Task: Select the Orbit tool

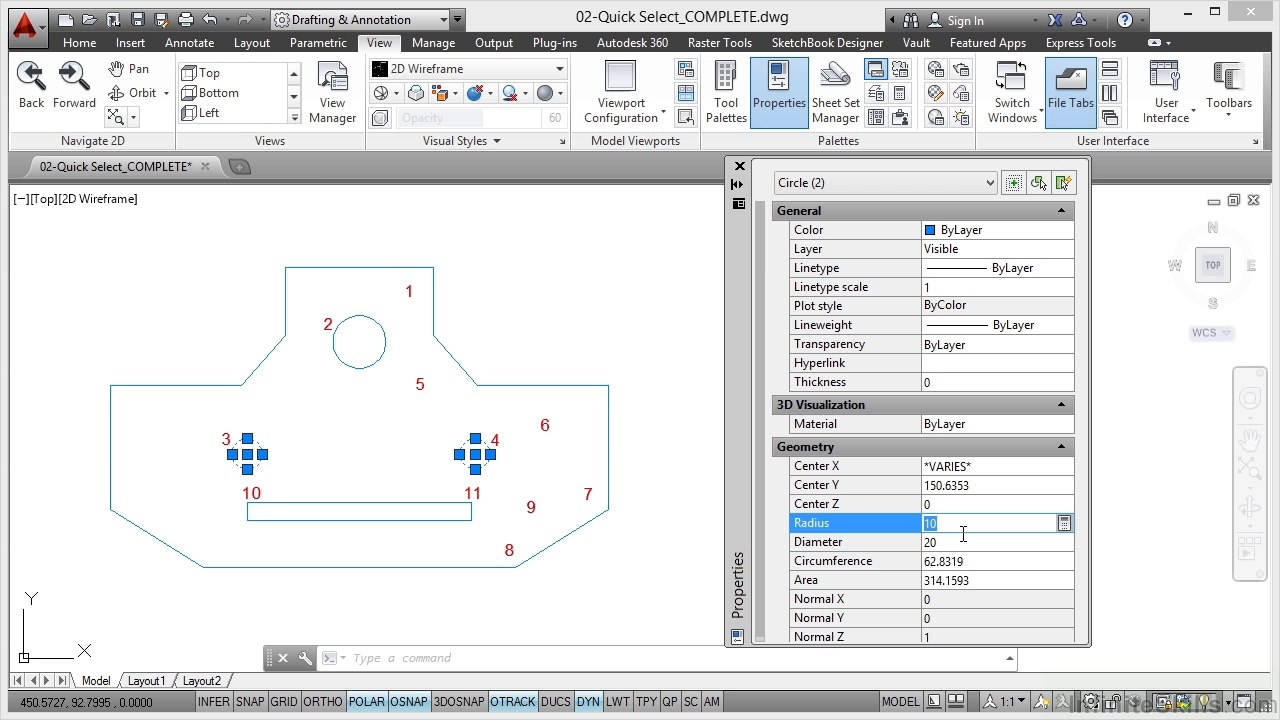Action: pyautogui.click(x=133, y=93)
